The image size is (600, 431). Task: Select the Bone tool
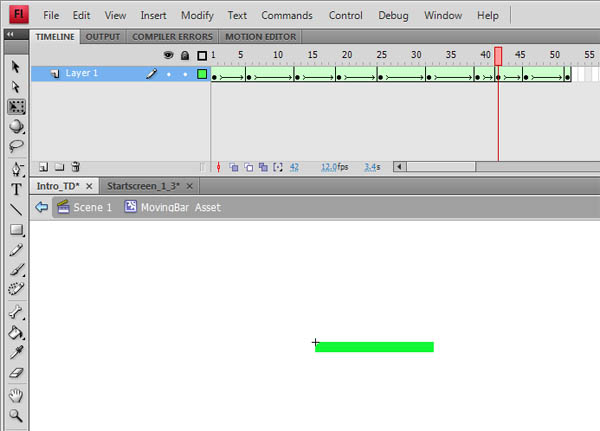click(16, 312)
